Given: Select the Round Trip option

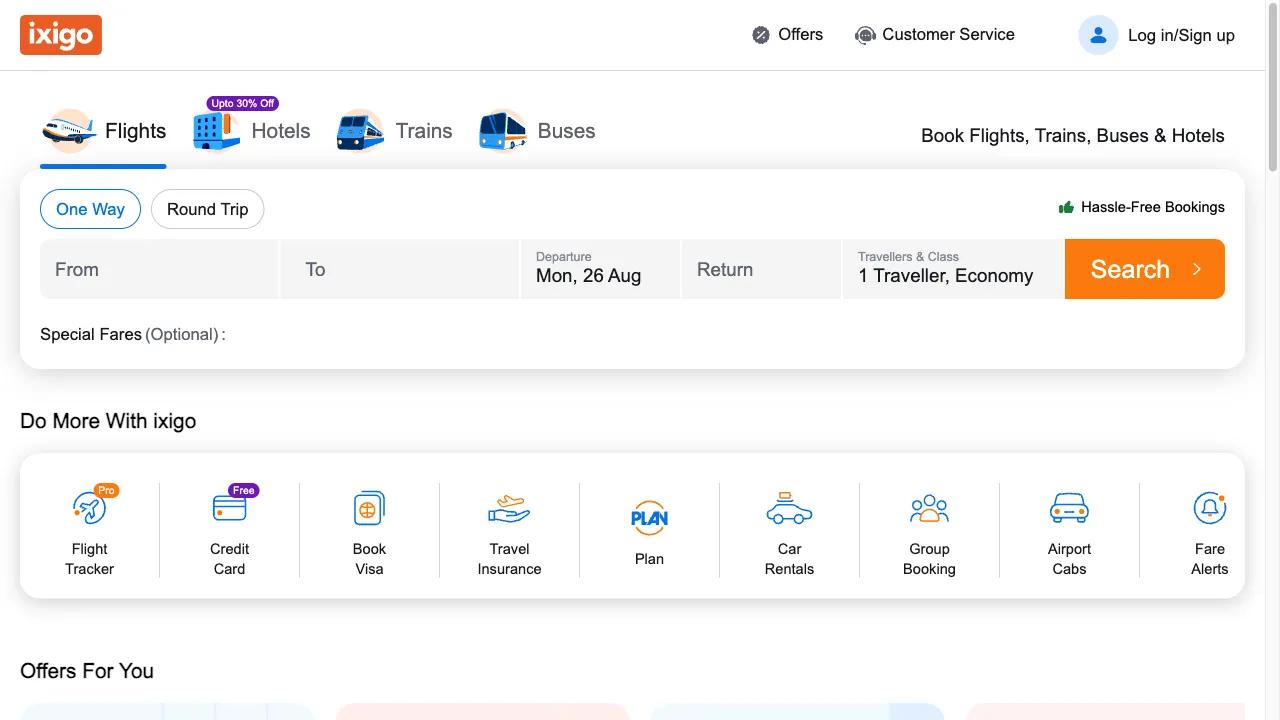Looking at the screenshot, I should click(x=207, y=209).
